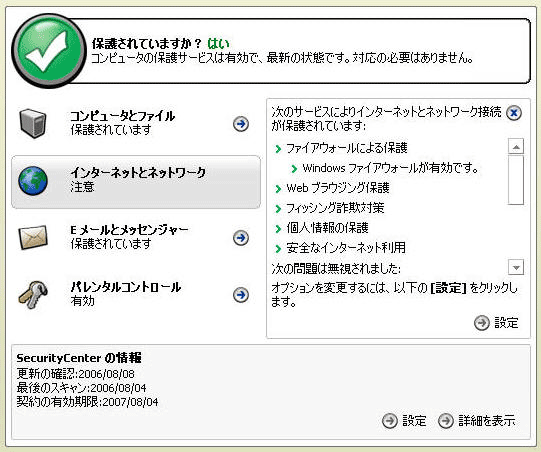Click arrow icon next to Eメールとメッセンジャー
Viewport: 541px width, 452px height.
click(x=241, y=238)
